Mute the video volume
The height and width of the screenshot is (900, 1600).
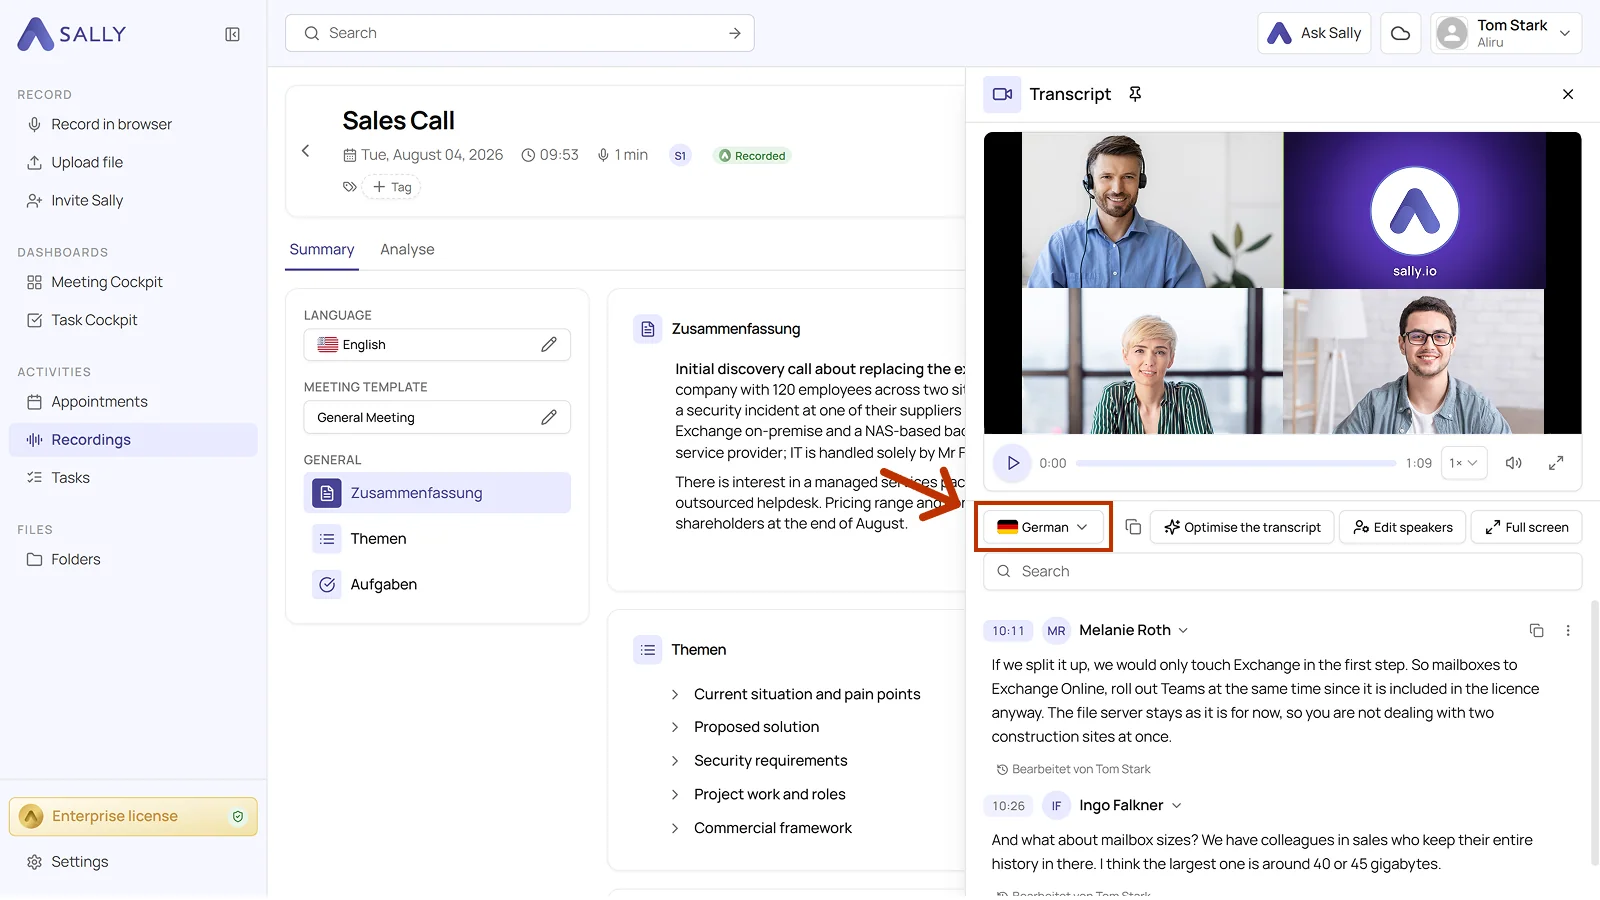[1513, 463]
